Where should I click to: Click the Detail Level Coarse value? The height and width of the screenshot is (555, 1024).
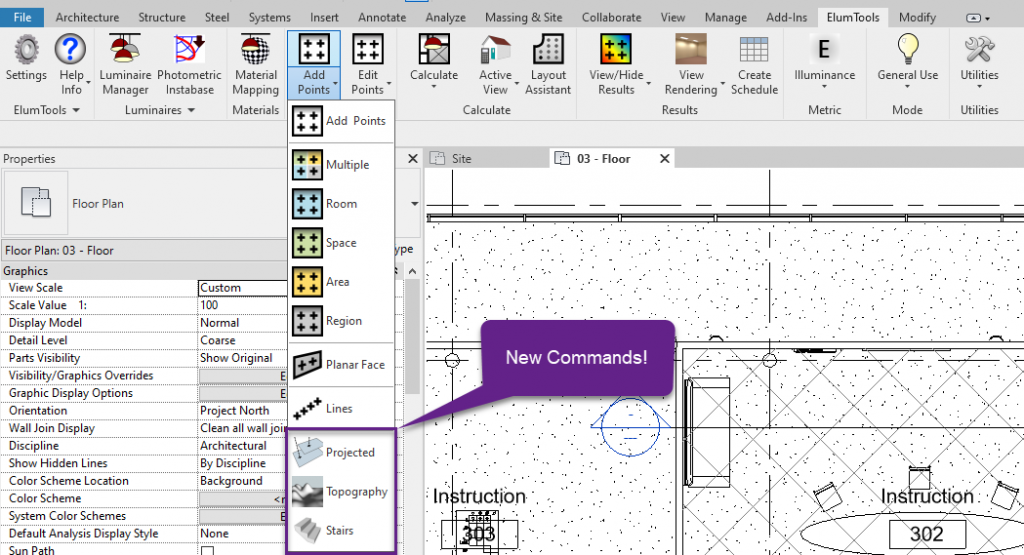click(243, 341)
